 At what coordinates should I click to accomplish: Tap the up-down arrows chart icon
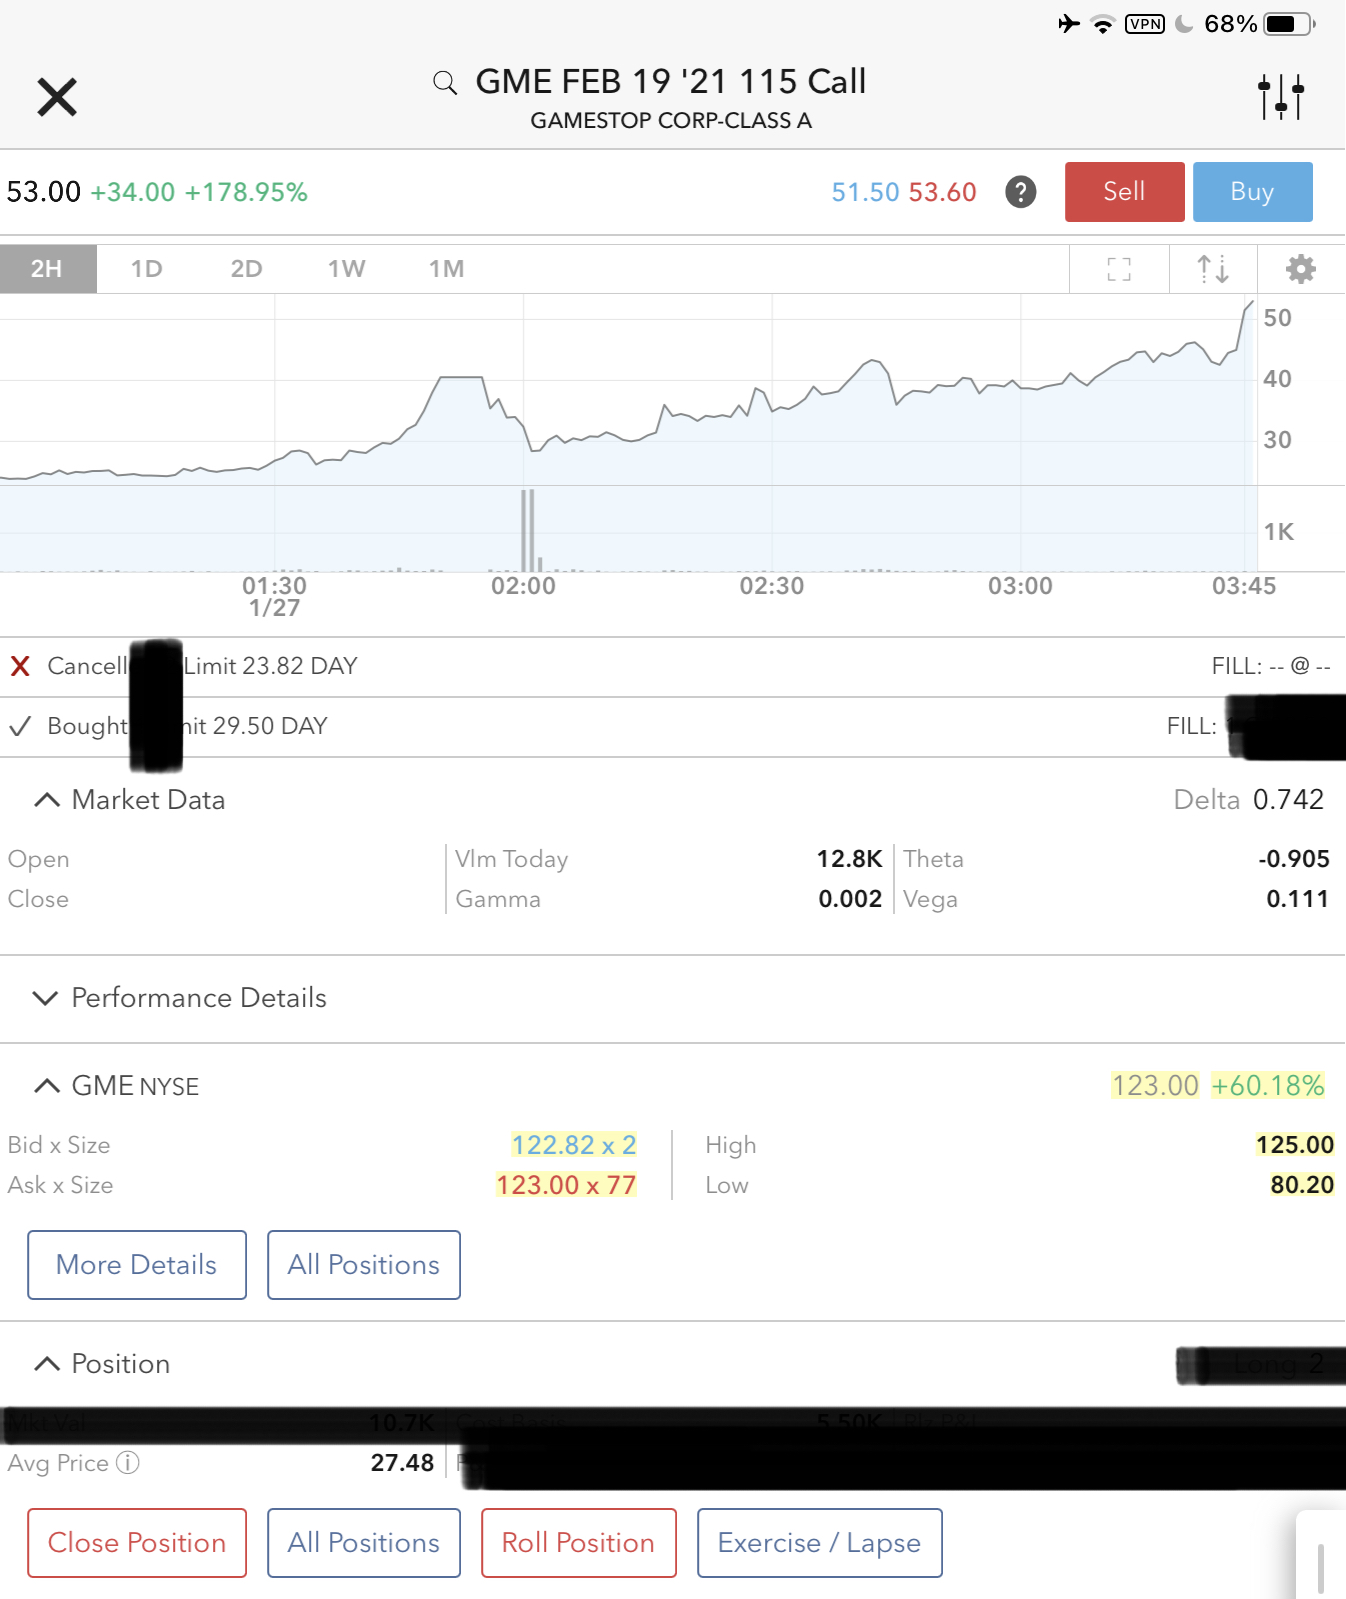(1213, 269)
